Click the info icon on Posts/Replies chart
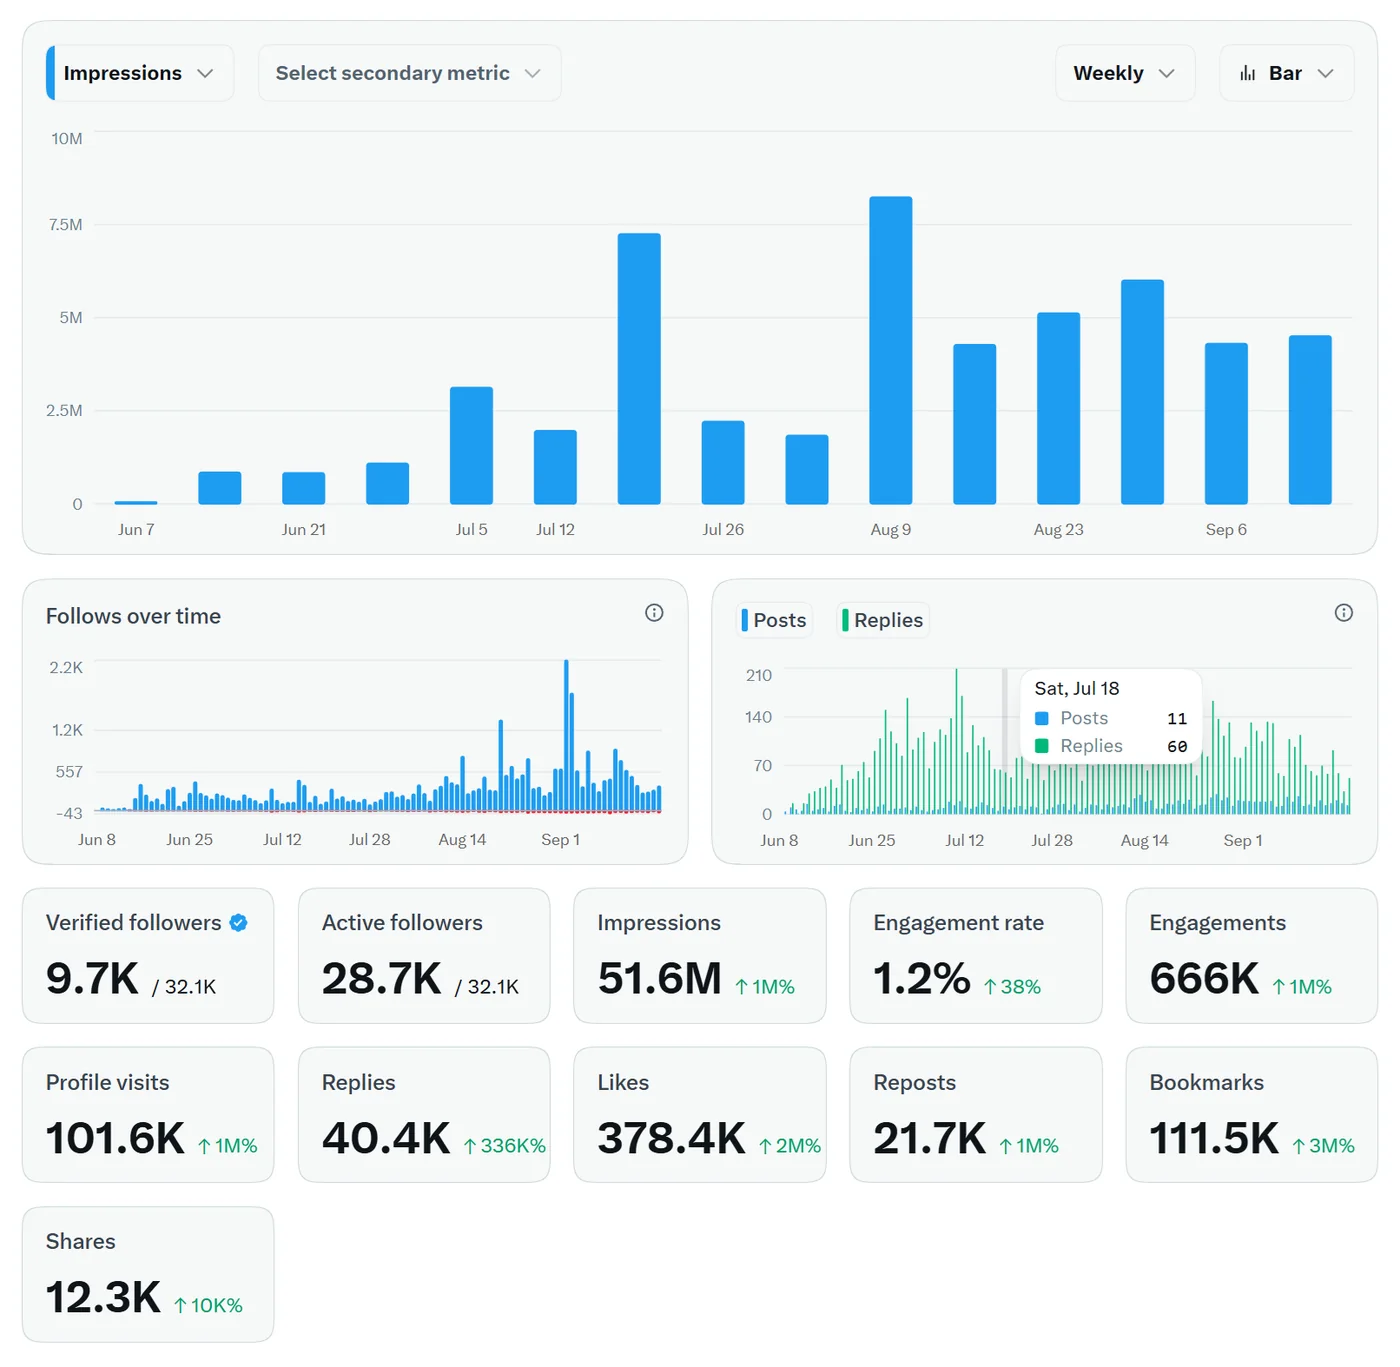This screenshot has width=1400, height=1367. click(1344, 613)
